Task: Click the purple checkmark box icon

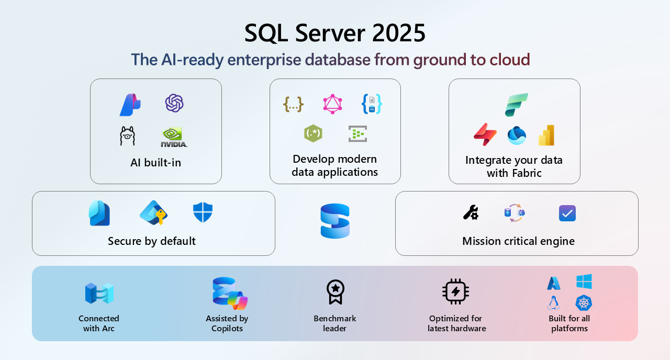Action: (567, 213)
